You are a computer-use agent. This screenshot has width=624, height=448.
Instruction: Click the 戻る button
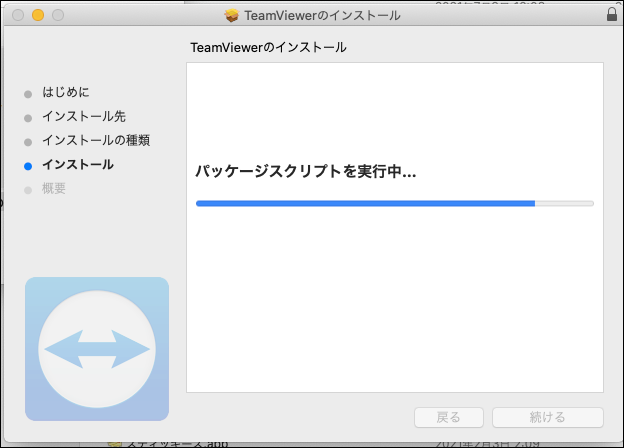(x=449, y=417)
